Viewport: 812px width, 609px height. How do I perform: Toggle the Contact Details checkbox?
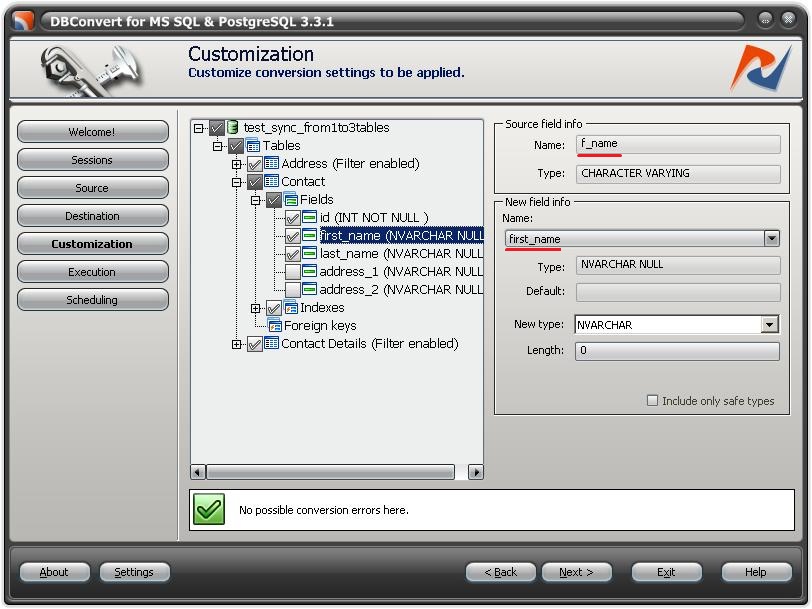(x=254, y=344)
